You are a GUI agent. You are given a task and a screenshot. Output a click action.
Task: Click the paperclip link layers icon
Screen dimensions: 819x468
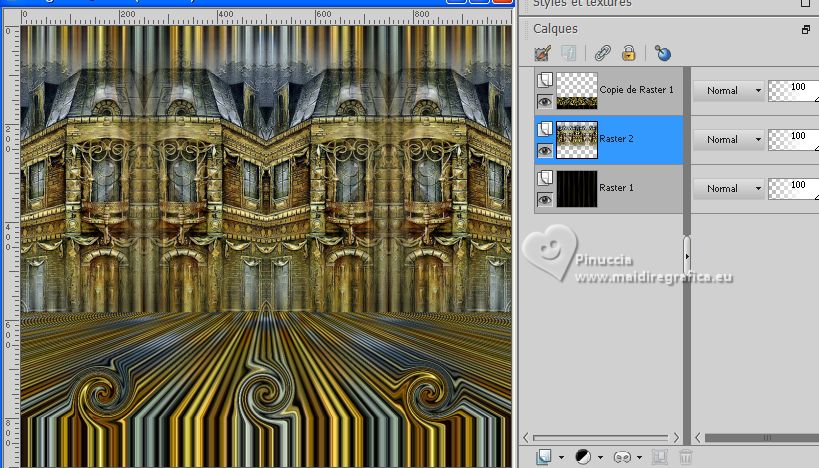point(603,53)
